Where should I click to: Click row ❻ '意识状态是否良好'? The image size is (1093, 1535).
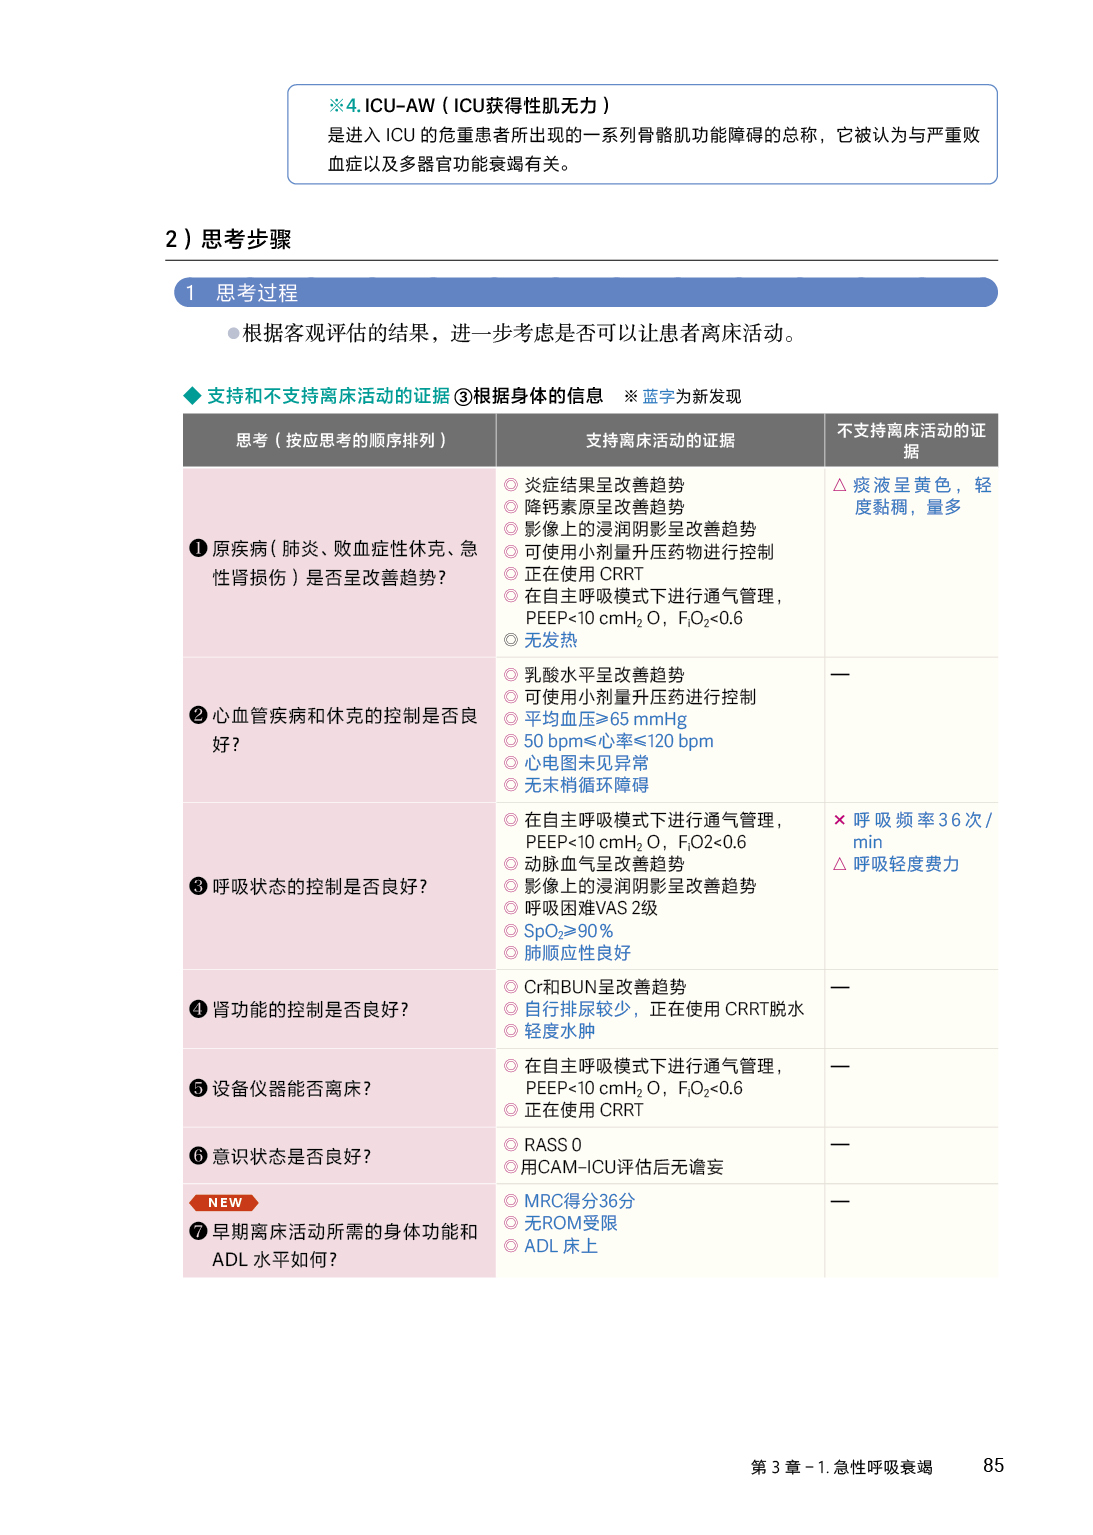point(340,1156)
